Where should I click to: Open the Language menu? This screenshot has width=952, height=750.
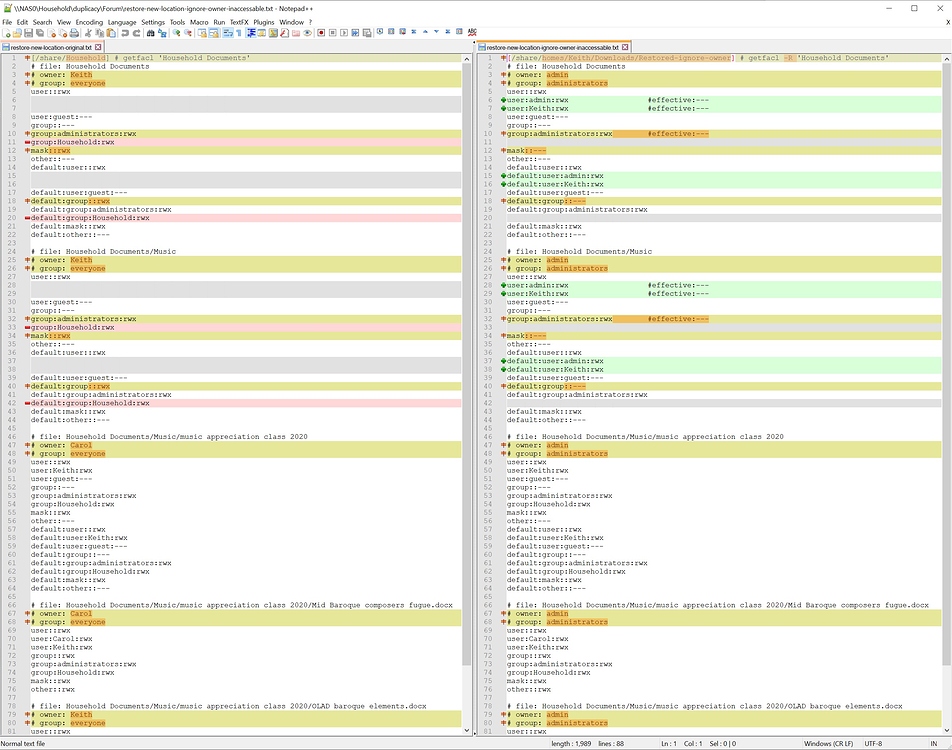pyautogui.click(x=122, y=22)
